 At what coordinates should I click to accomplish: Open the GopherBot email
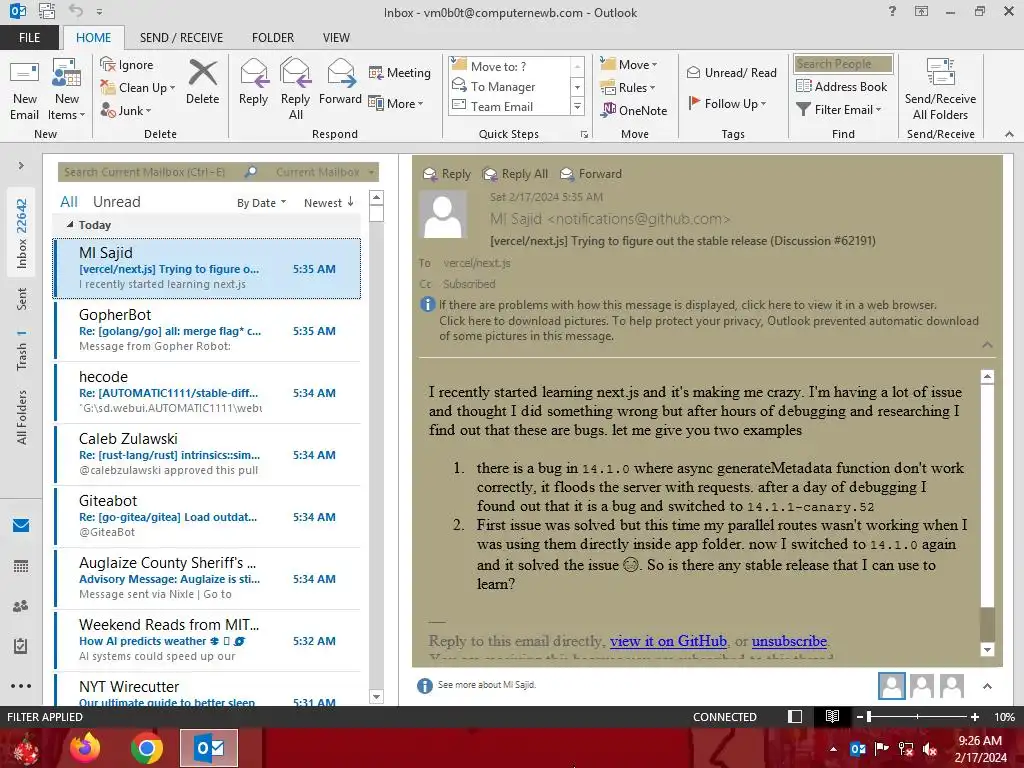(x=207, y=330)
